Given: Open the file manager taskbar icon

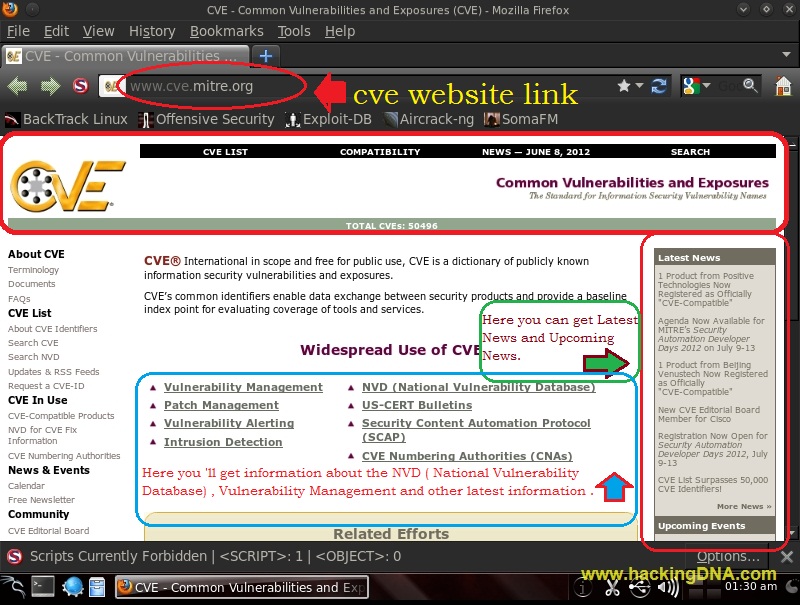Looking at the screenshot, I should click(x=97, y=587).
